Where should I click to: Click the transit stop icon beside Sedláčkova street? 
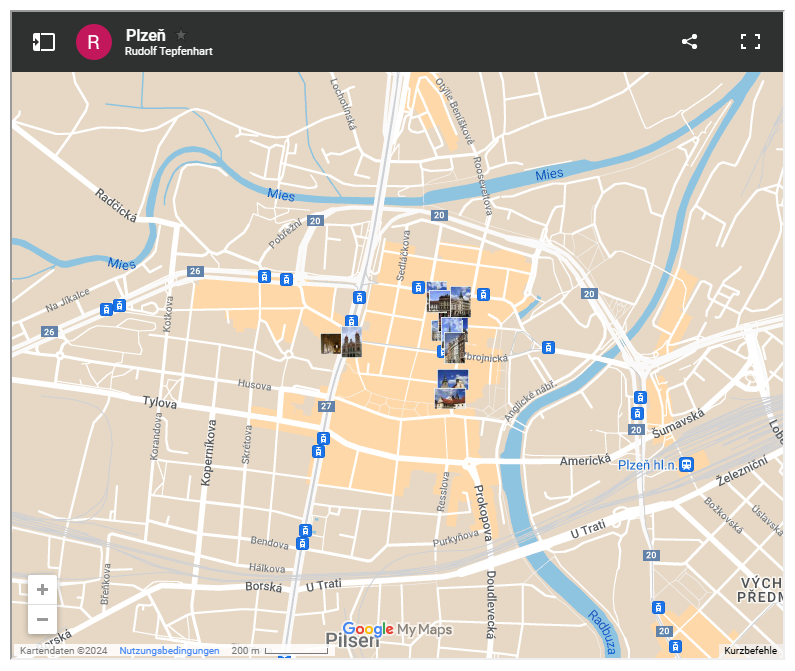[x=418, y=288]
